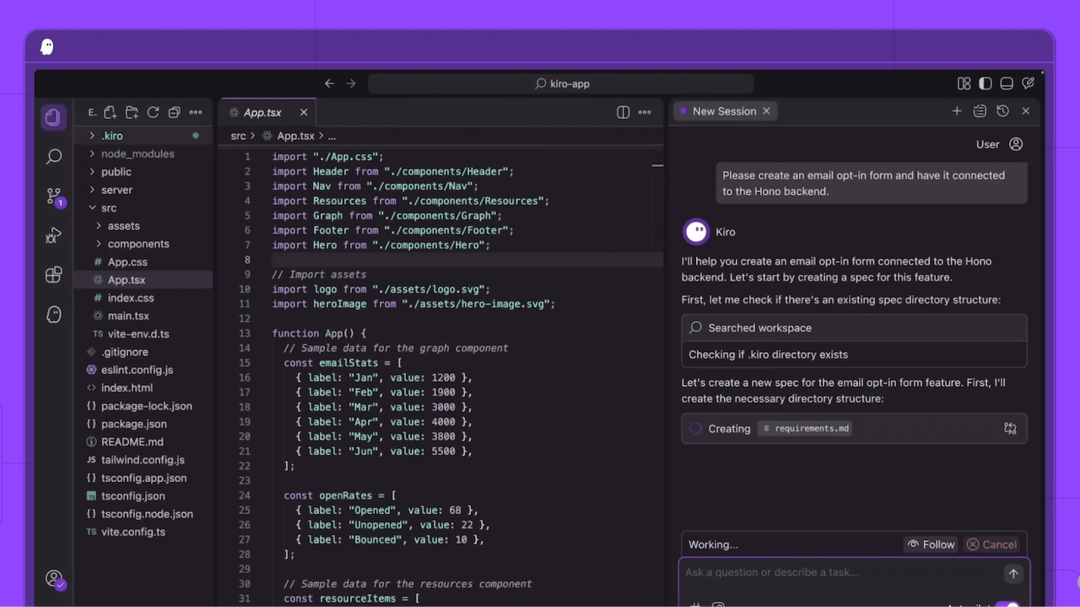Refresh the file explorer
Image resolution: width=1080 pixels, height=607 pixels.
153,112
